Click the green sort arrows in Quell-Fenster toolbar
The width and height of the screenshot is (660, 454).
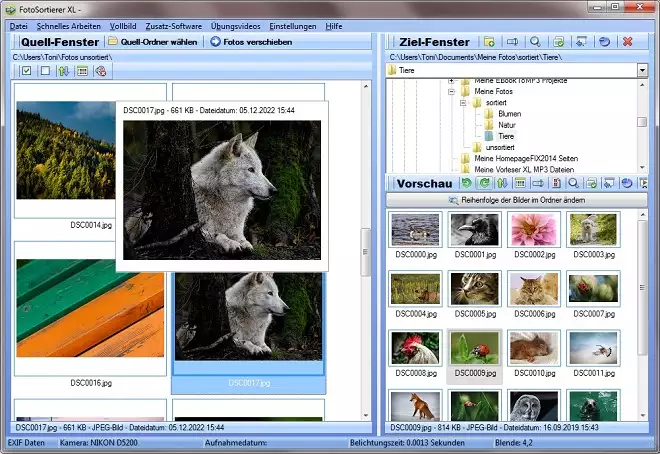point(63,71)
